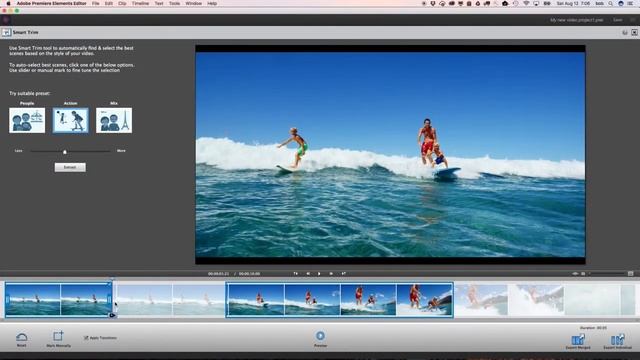Open the File menu
The width and height of the screenshot is (640, 360).
tap(96, 3)
